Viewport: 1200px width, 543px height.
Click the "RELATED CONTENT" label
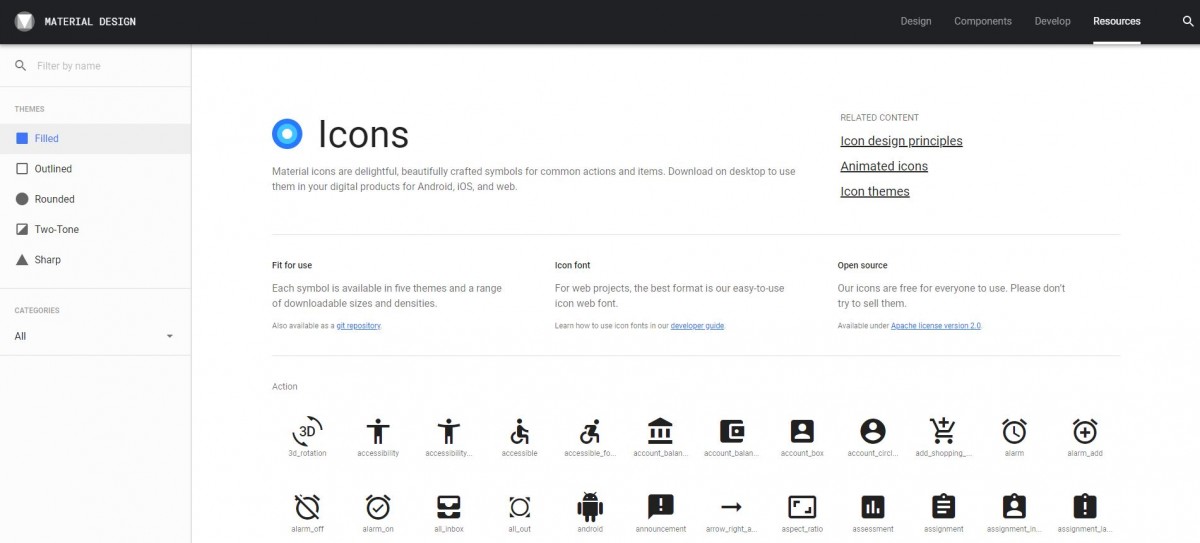[879, 117]
